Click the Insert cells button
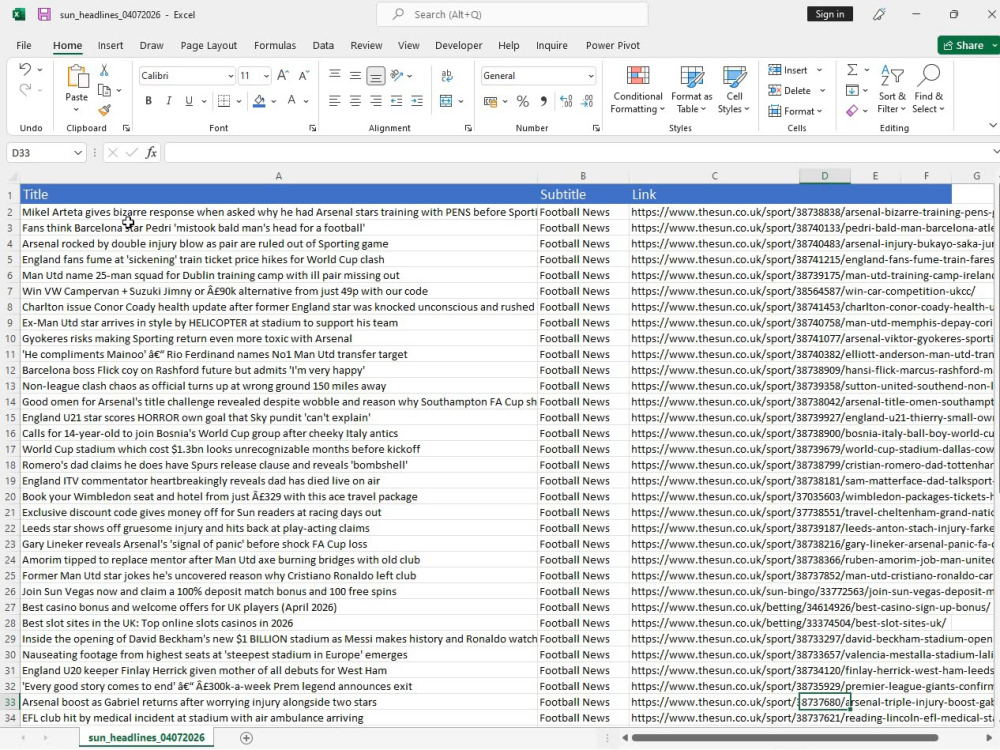Image resolution: width=1000 pixels, height=750 pixels. 795,70
